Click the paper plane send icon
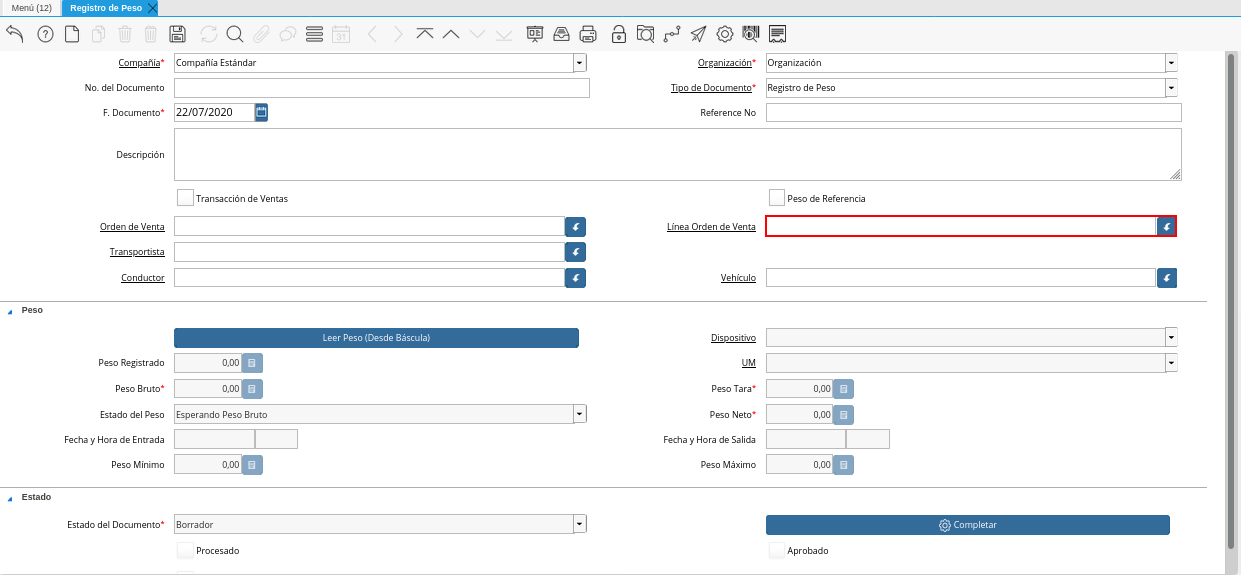The height and width of the screenshot is (576, 1241). point(698,34)
